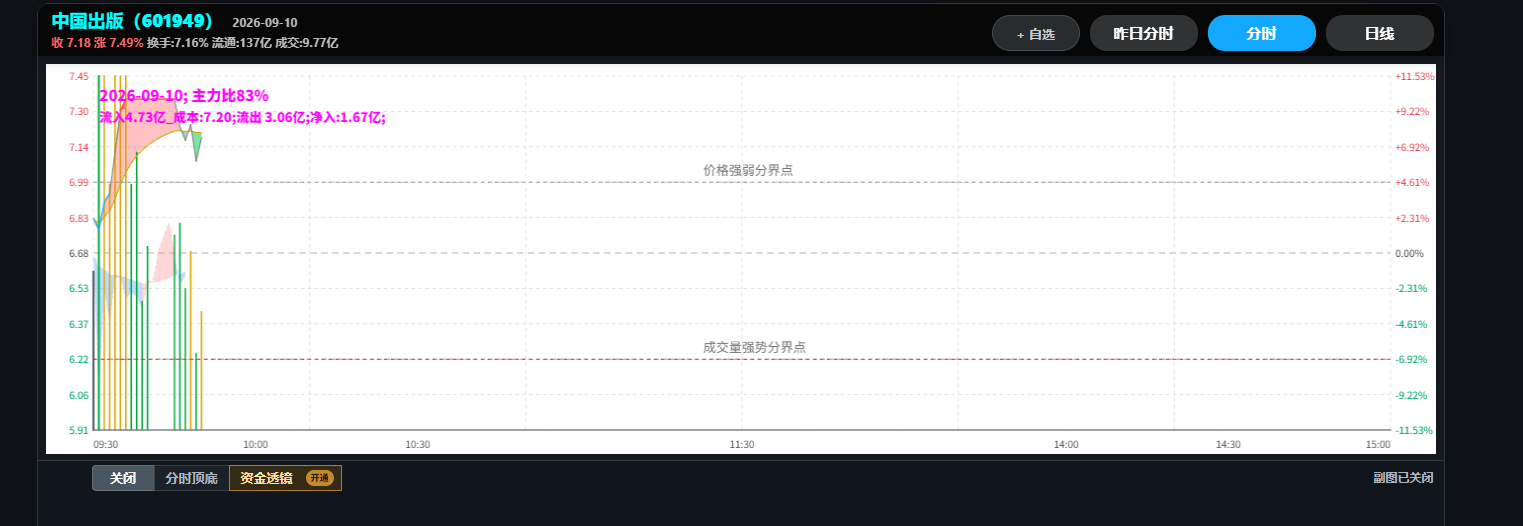Click the 7.45 price axis label
The image size is (1523, 526).
(x=78, y=77)
